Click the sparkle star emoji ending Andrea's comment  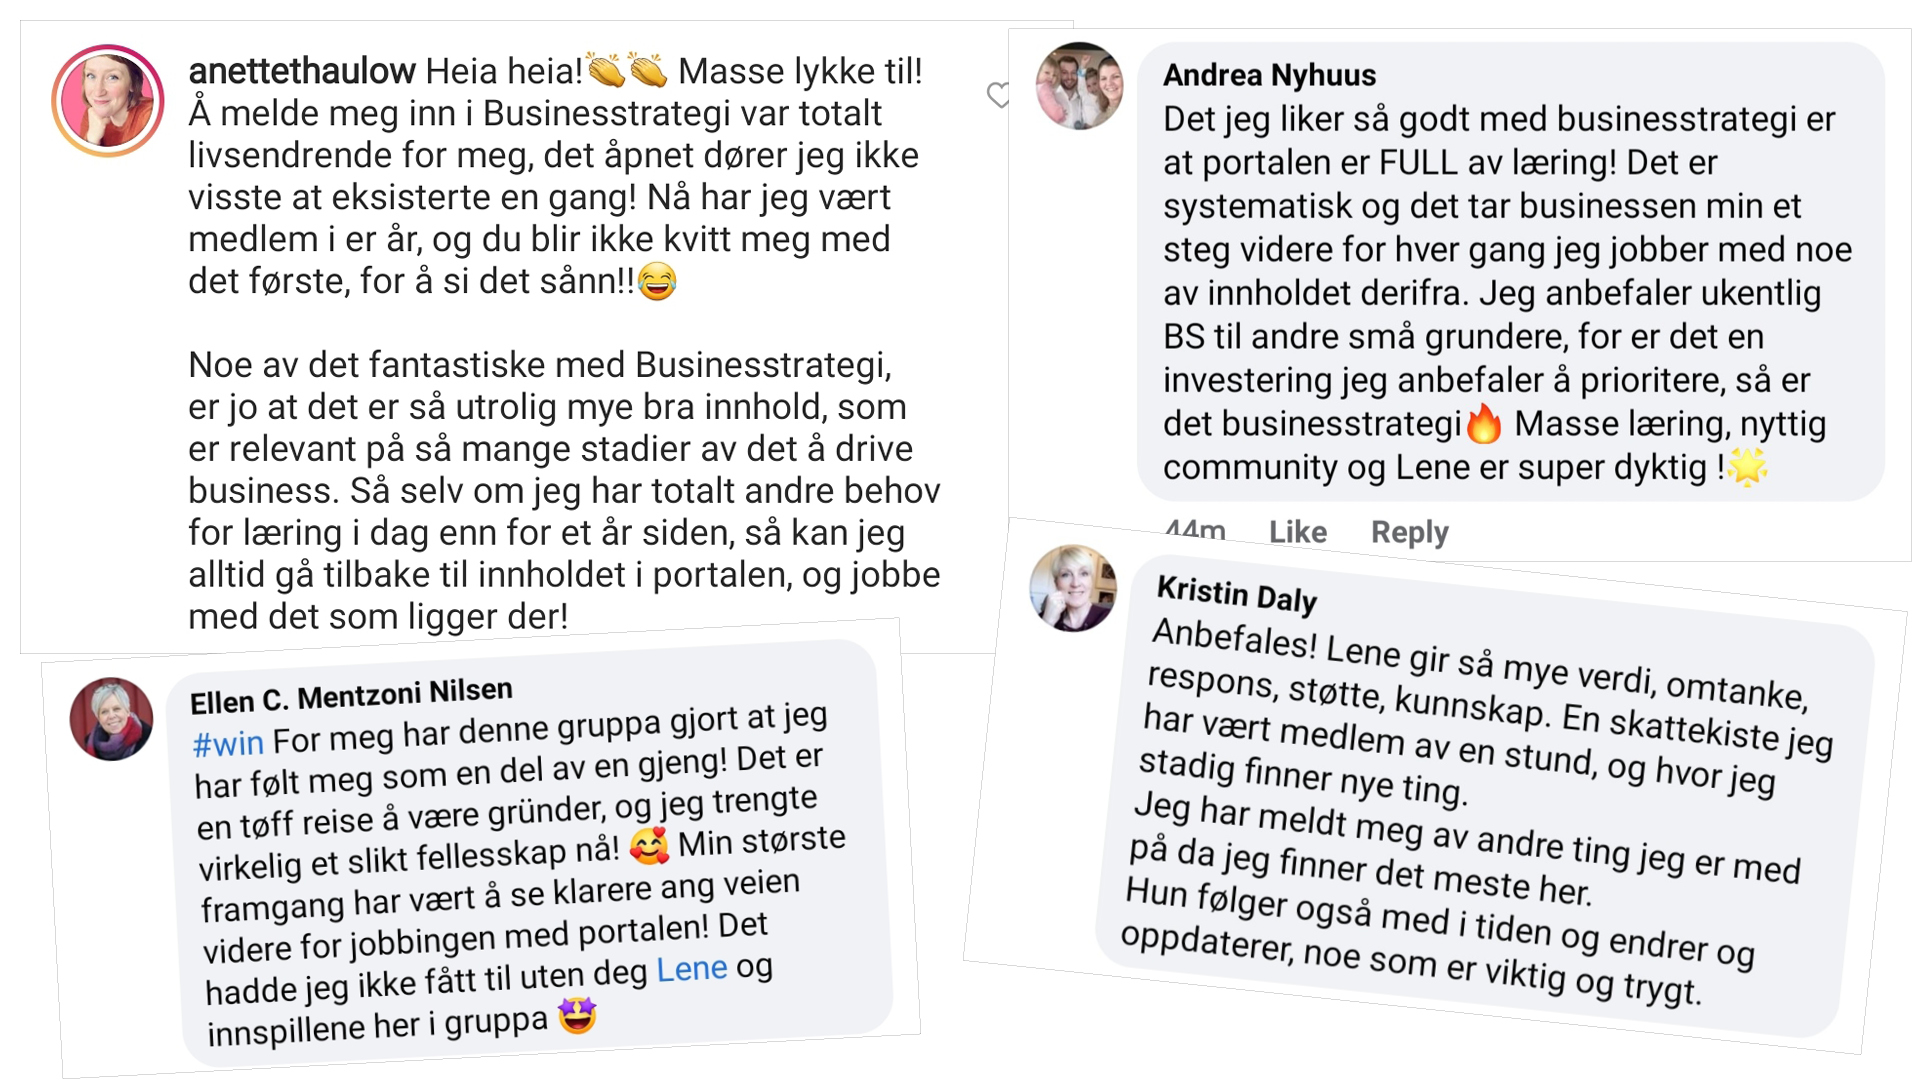[x=1748, y=467]
